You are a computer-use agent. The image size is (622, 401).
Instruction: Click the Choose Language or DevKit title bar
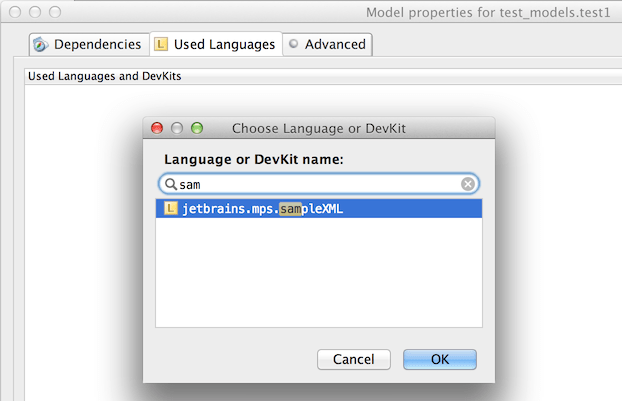pyautogui.click(x=319, y=129)
